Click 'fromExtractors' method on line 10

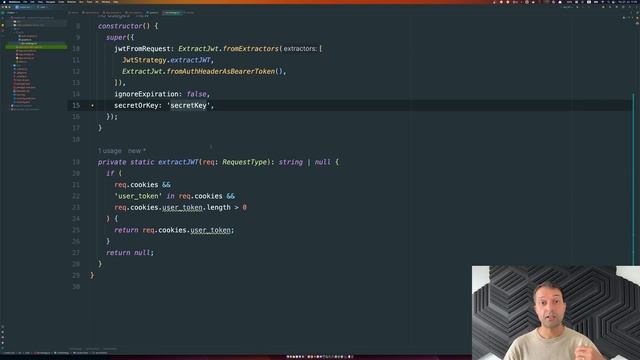coord(251,49)
